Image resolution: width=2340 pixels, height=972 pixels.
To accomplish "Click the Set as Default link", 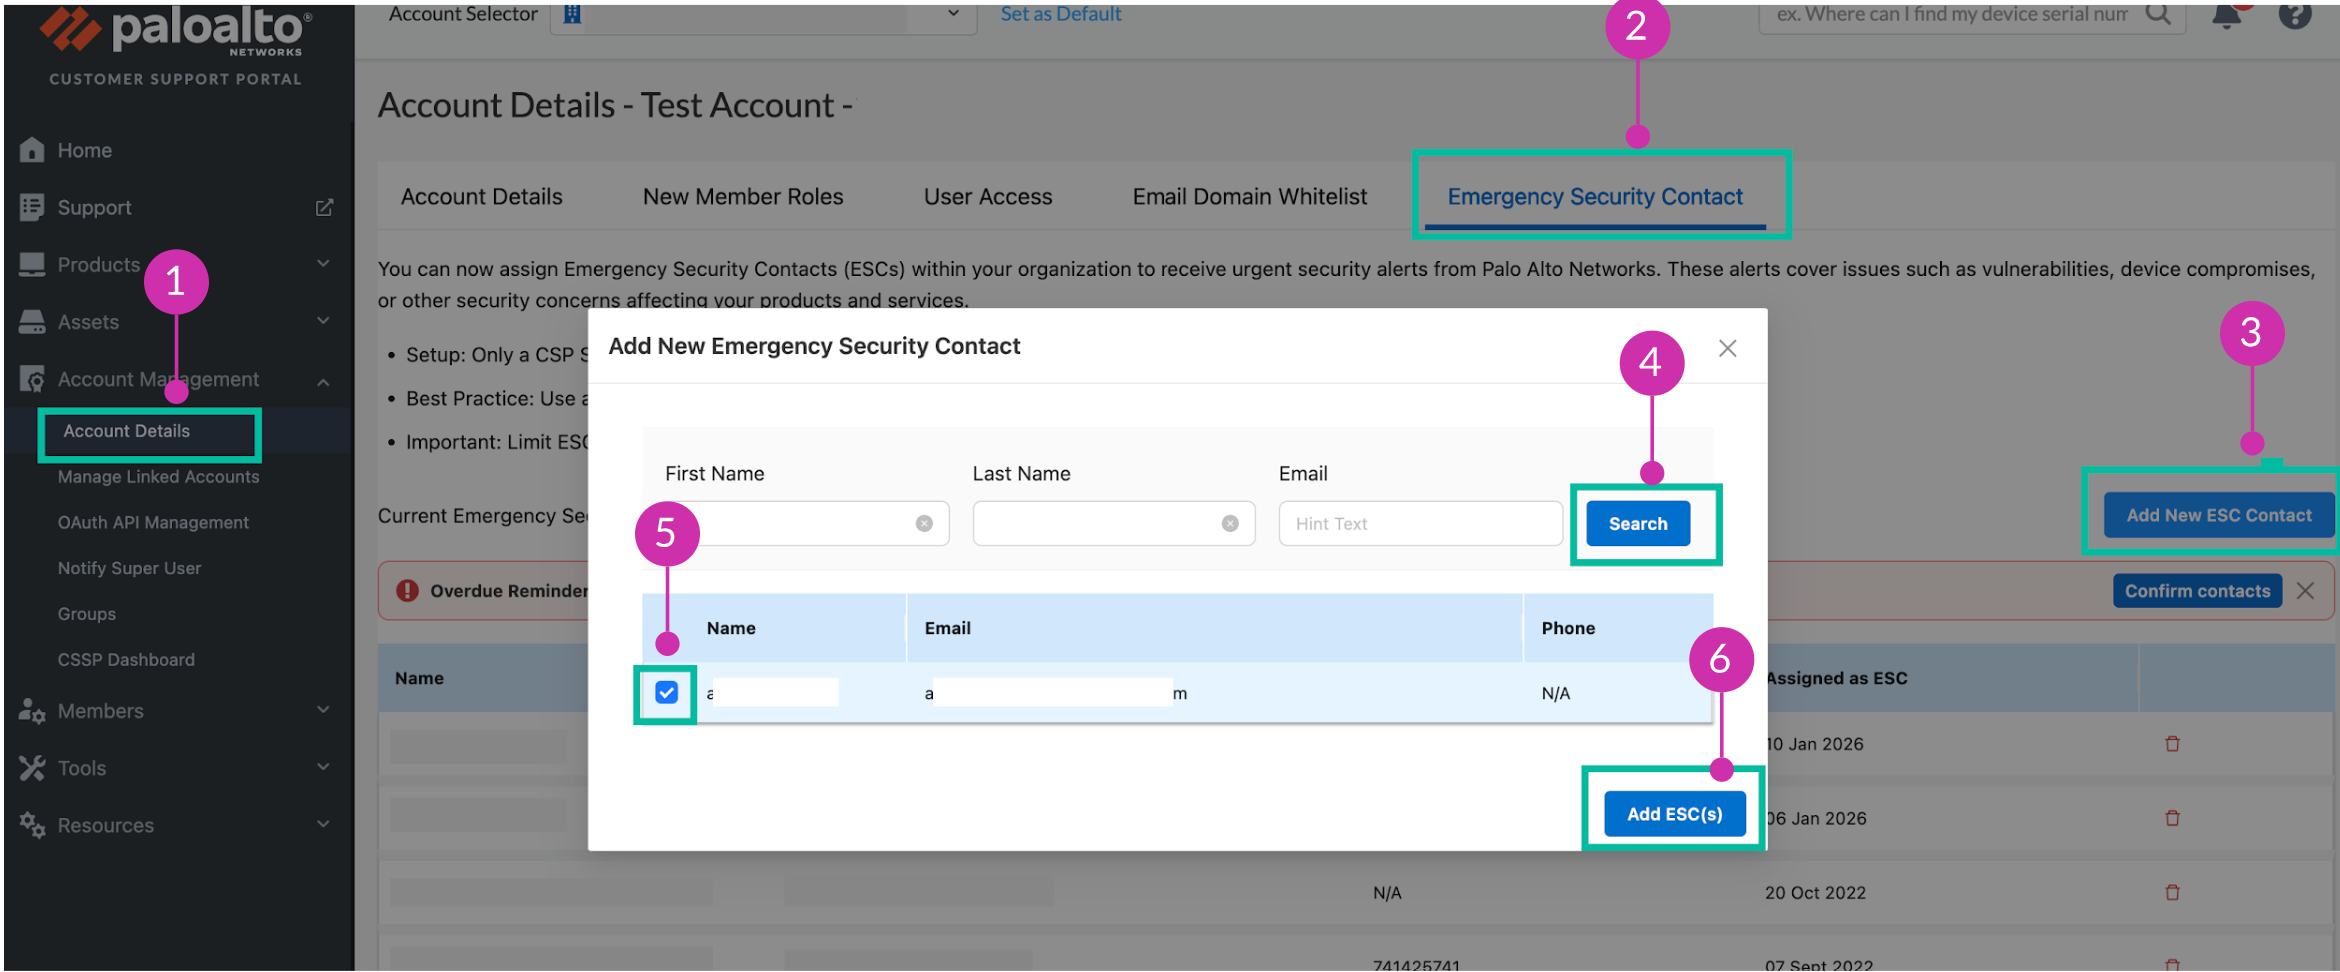I will pos(1060,14).
